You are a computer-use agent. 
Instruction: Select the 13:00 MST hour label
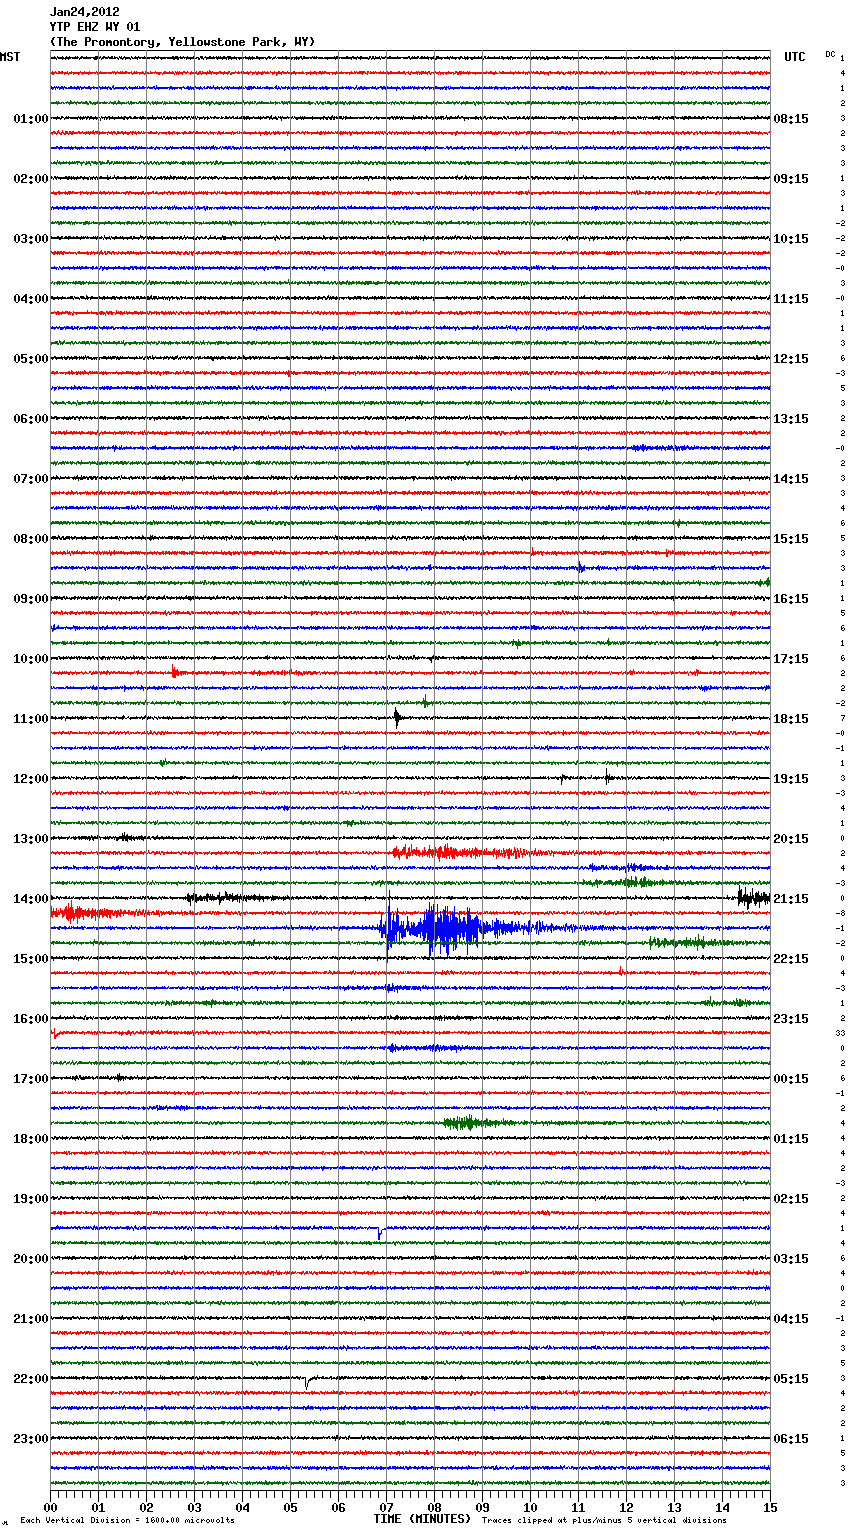coord(31,839)
